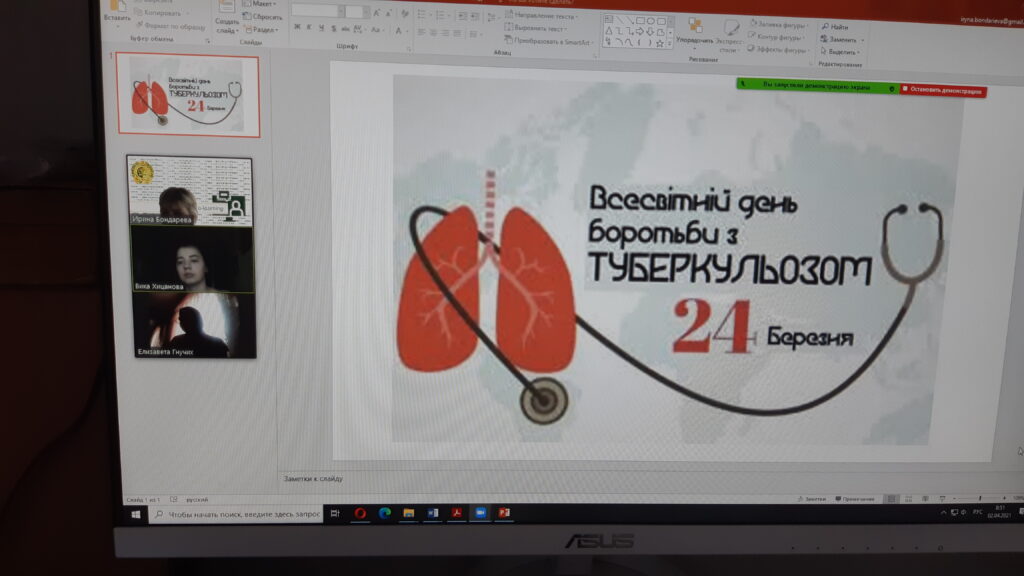Screen dimensions: 1024x576
Task: Toggle strikethrough (abc) formatting
Action: click(x=345, y=29)
